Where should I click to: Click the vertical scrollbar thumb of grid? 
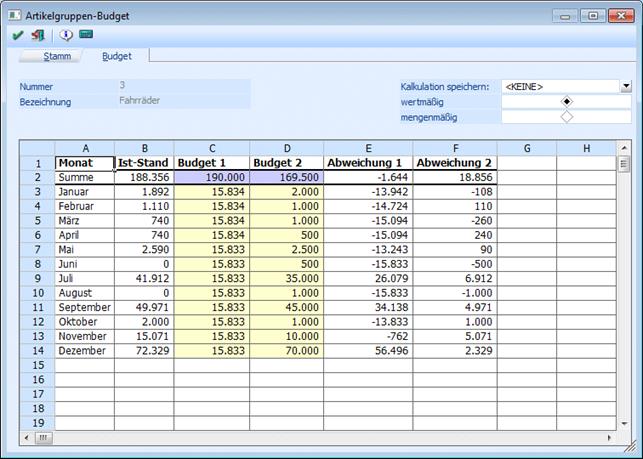pos(624,164)
